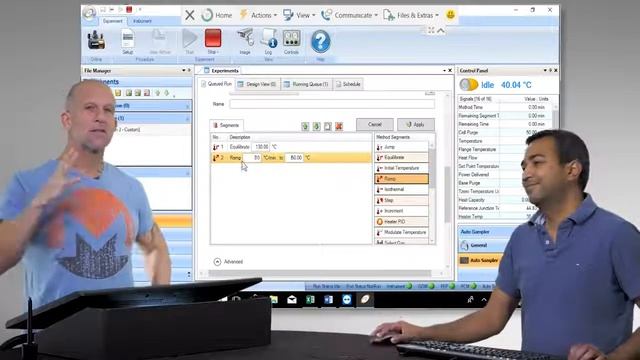Click the white page icon above segments
Viewport: 640px width, 360px height.
tap(327, 127)
